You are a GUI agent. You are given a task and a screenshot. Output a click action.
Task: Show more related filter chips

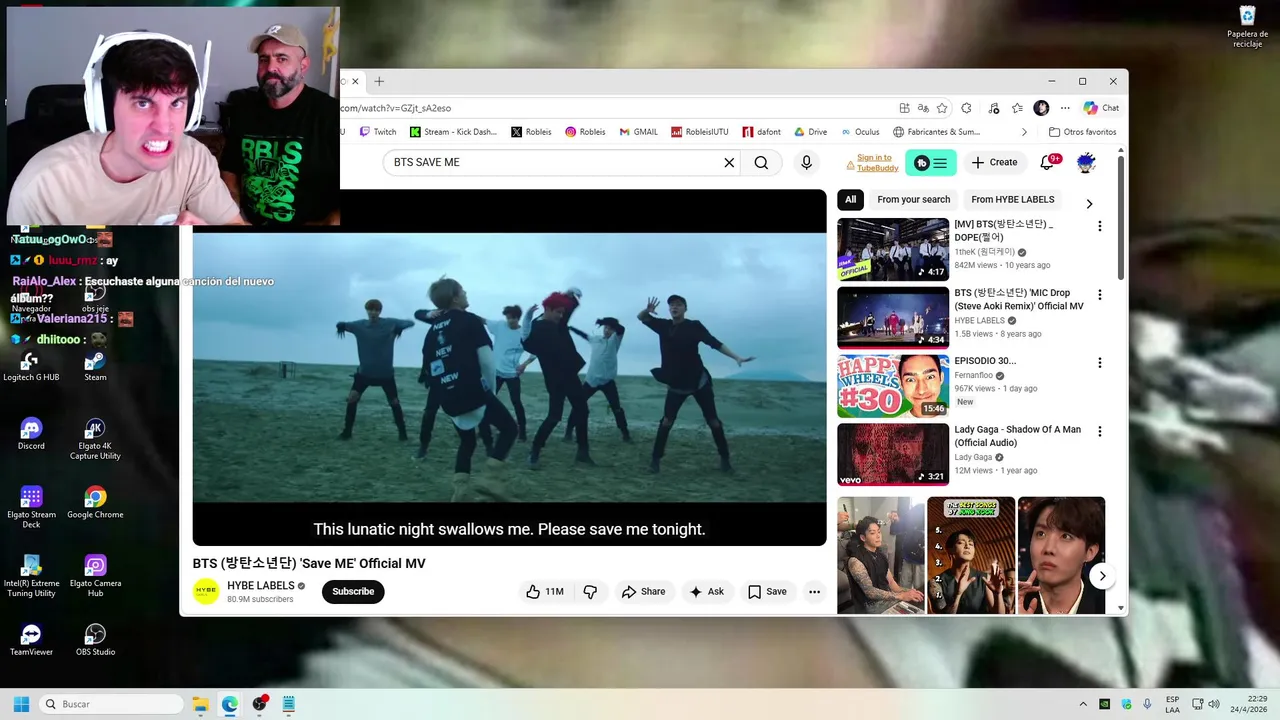[1089, 203]
